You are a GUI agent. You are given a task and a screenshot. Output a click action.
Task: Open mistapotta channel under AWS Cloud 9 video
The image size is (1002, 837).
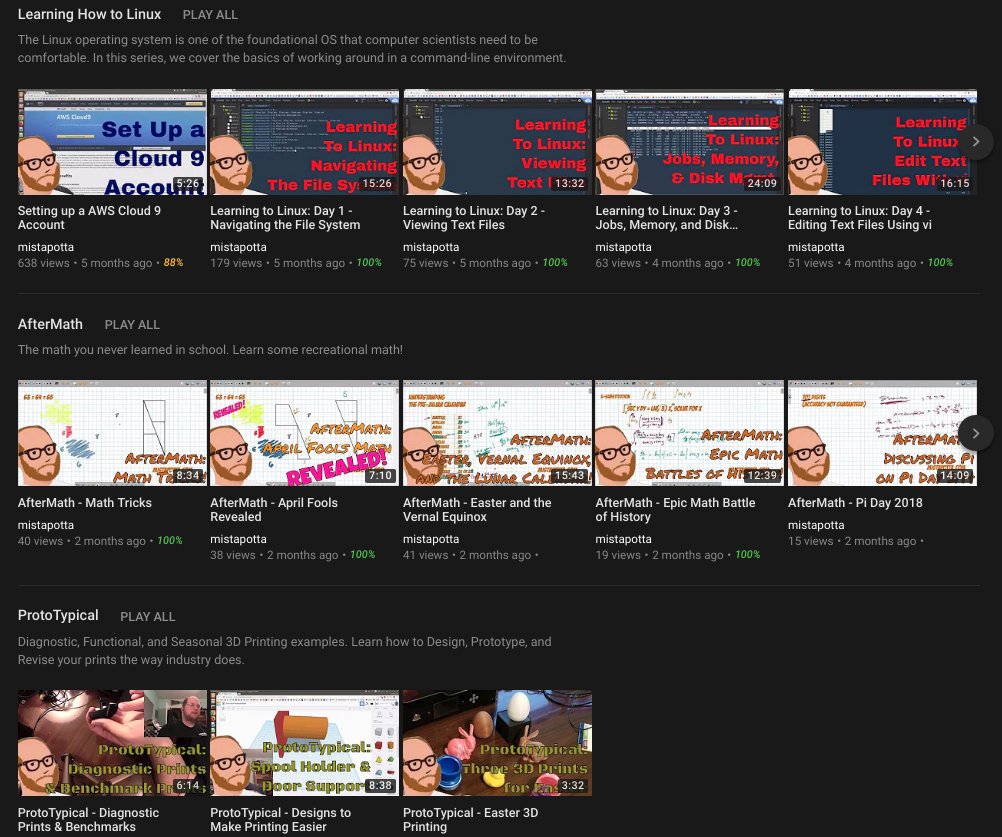(45, 247)
